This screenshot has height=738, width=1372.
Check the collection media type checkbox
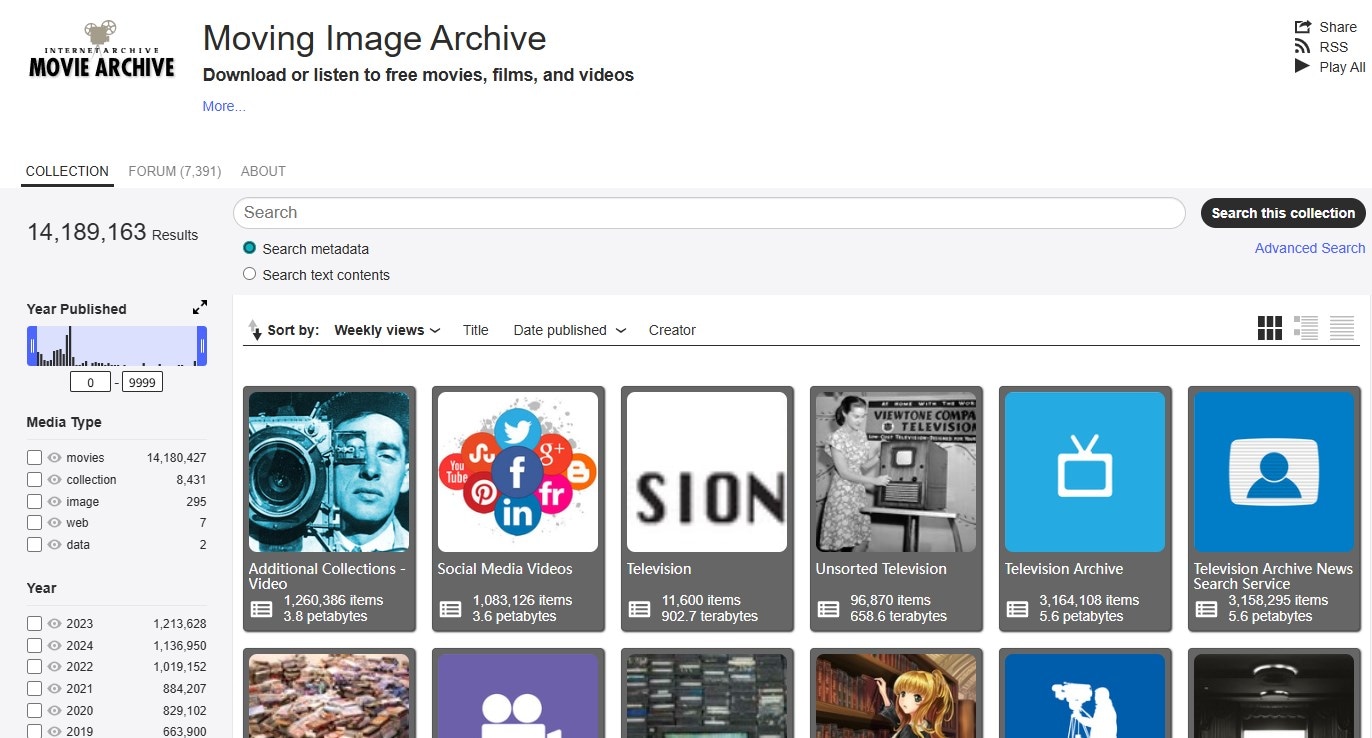click(34, 480)
